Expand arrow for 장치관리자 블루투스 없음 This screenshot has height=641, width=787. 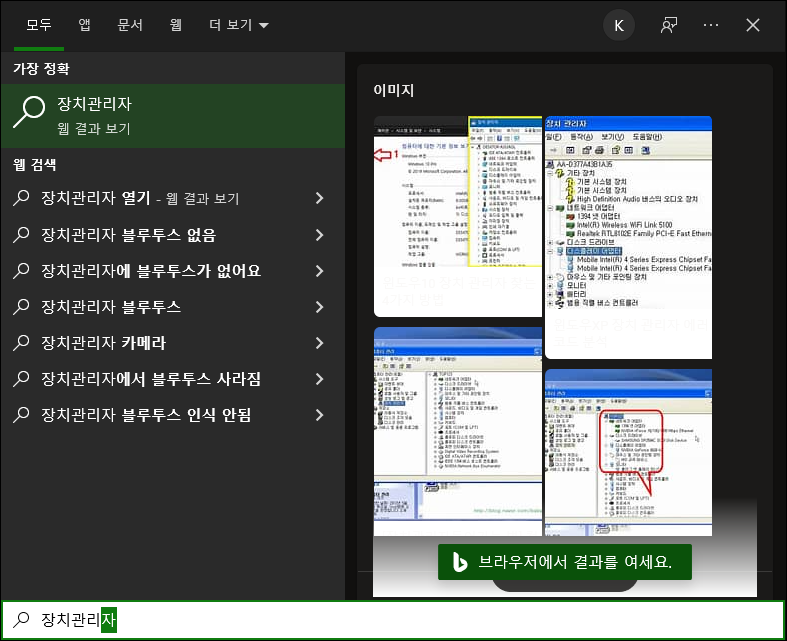tap(320, 234)
